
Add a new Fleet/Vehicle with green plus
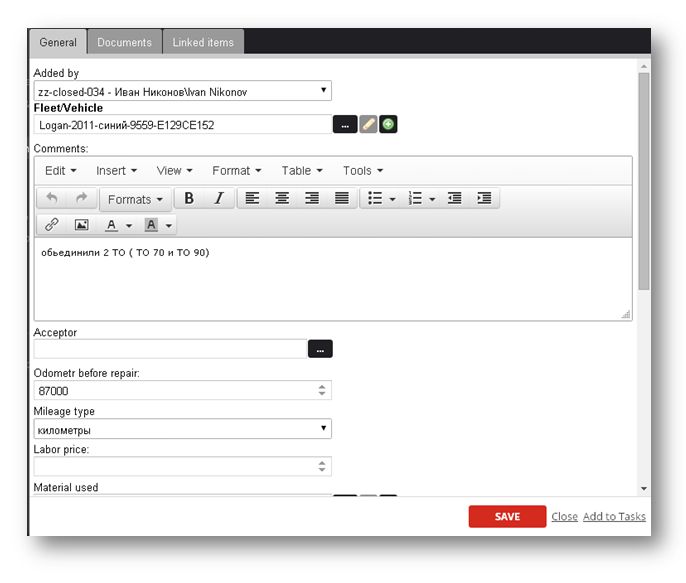388,125
